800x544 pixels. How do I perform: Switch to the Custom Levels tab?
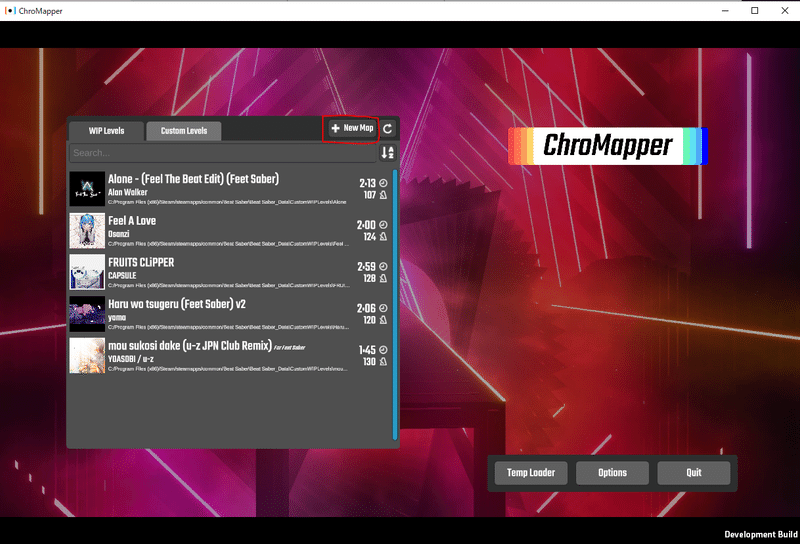(x=184, y=131)
